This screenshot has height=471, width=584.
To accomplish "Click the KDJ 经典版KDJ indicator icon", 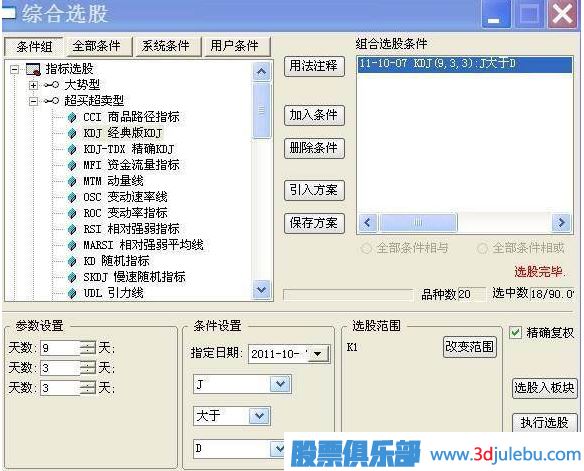I will coord(72,134).
